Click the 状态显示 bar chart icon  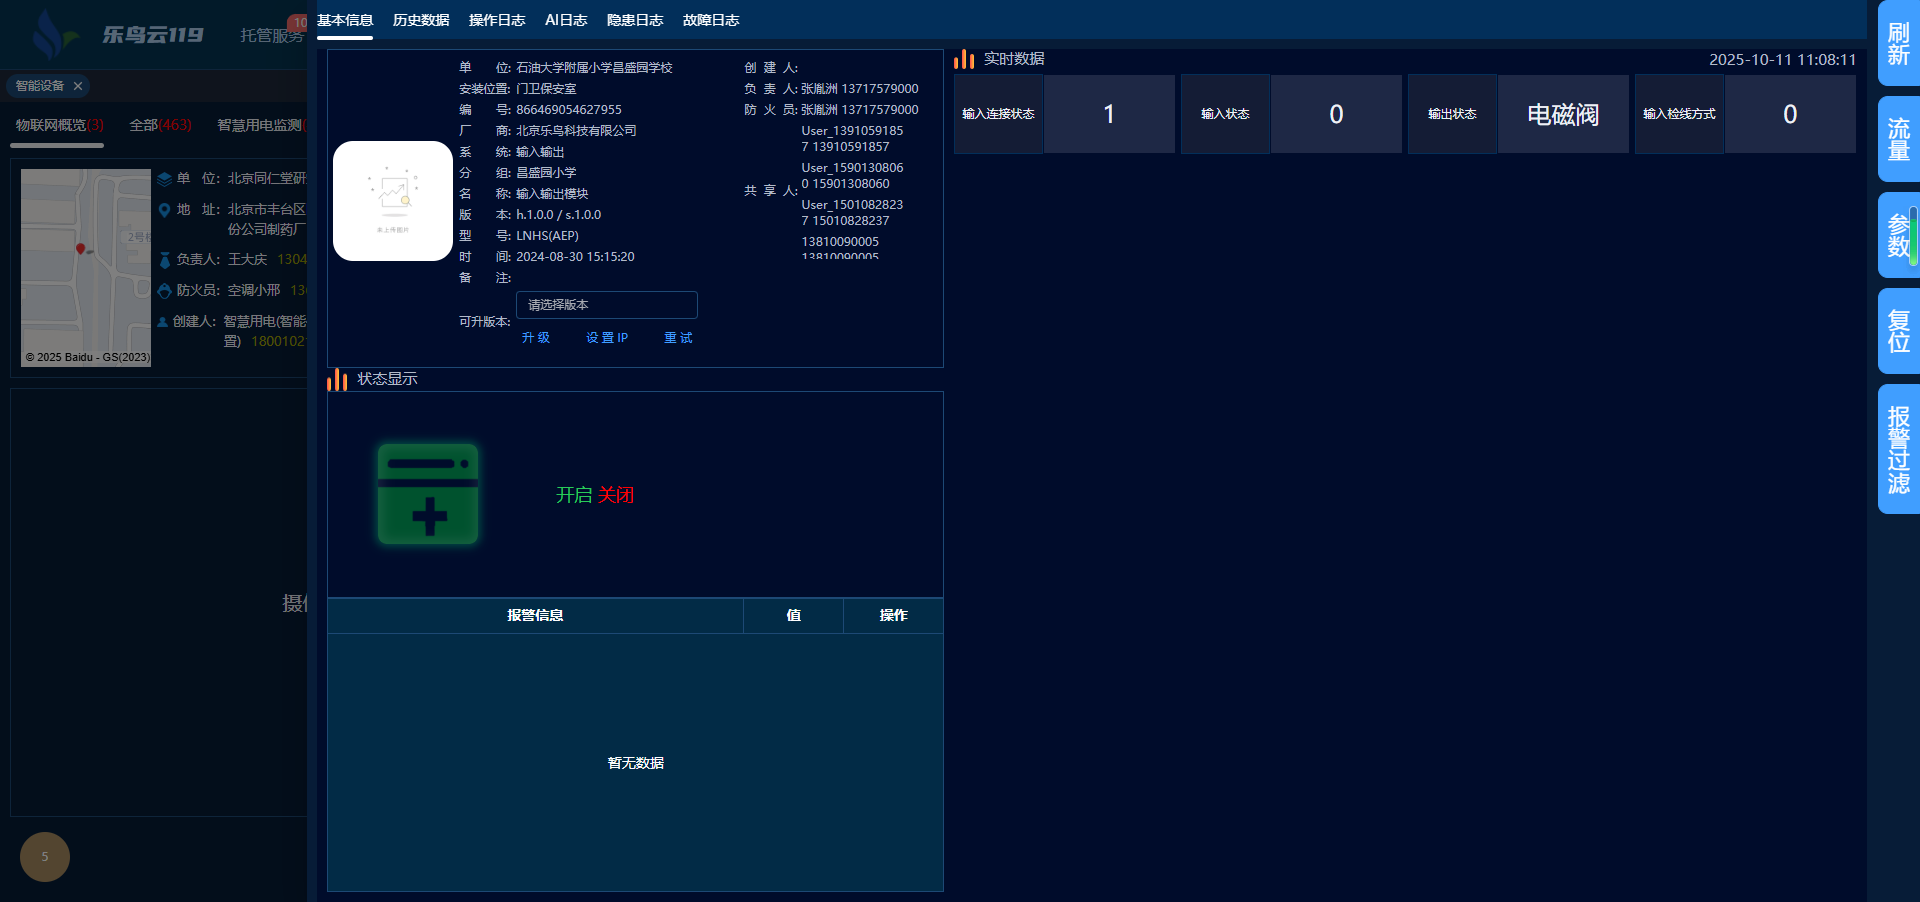point(337,380)
